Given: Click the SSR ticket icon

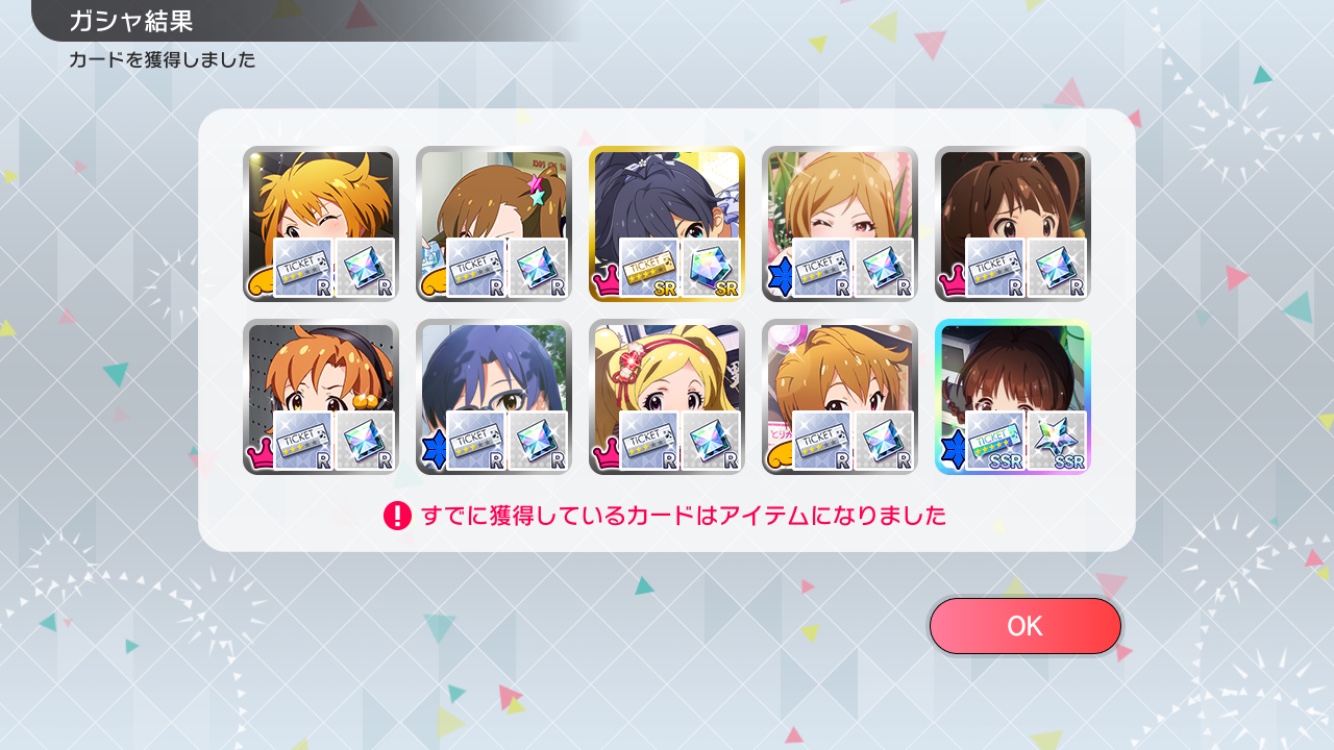Looking at the screenshot, I should click(x=995, y=440).
